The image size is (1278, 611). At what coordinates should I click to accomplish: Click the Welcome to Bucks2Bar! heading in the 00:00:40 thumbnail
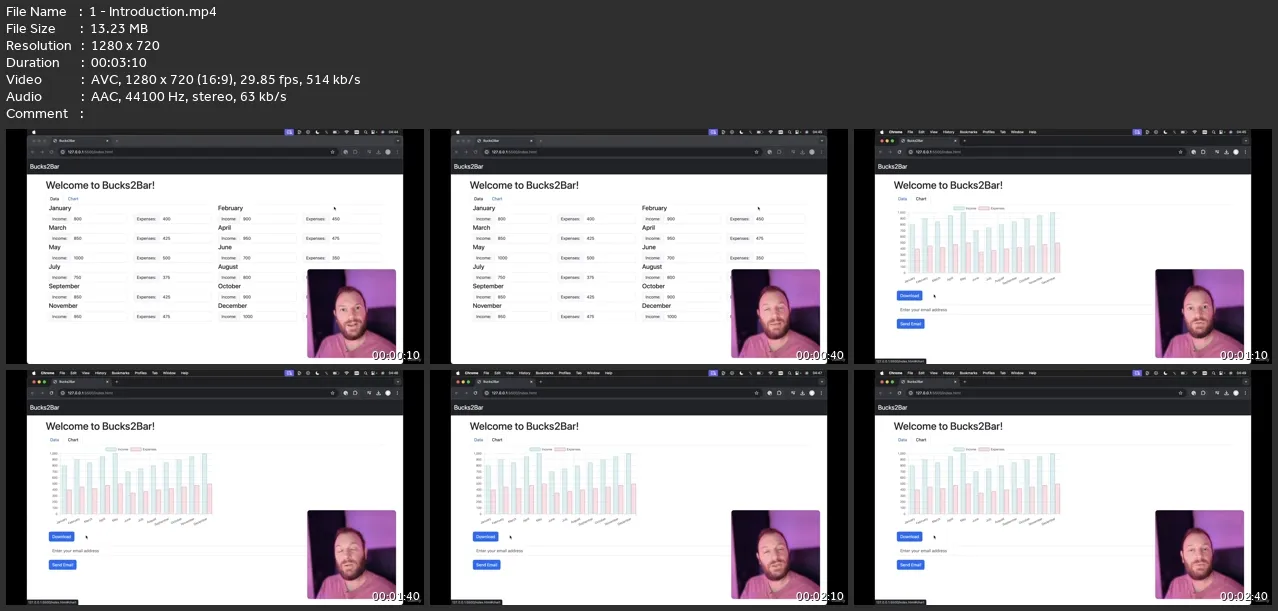tap(524, 185)
